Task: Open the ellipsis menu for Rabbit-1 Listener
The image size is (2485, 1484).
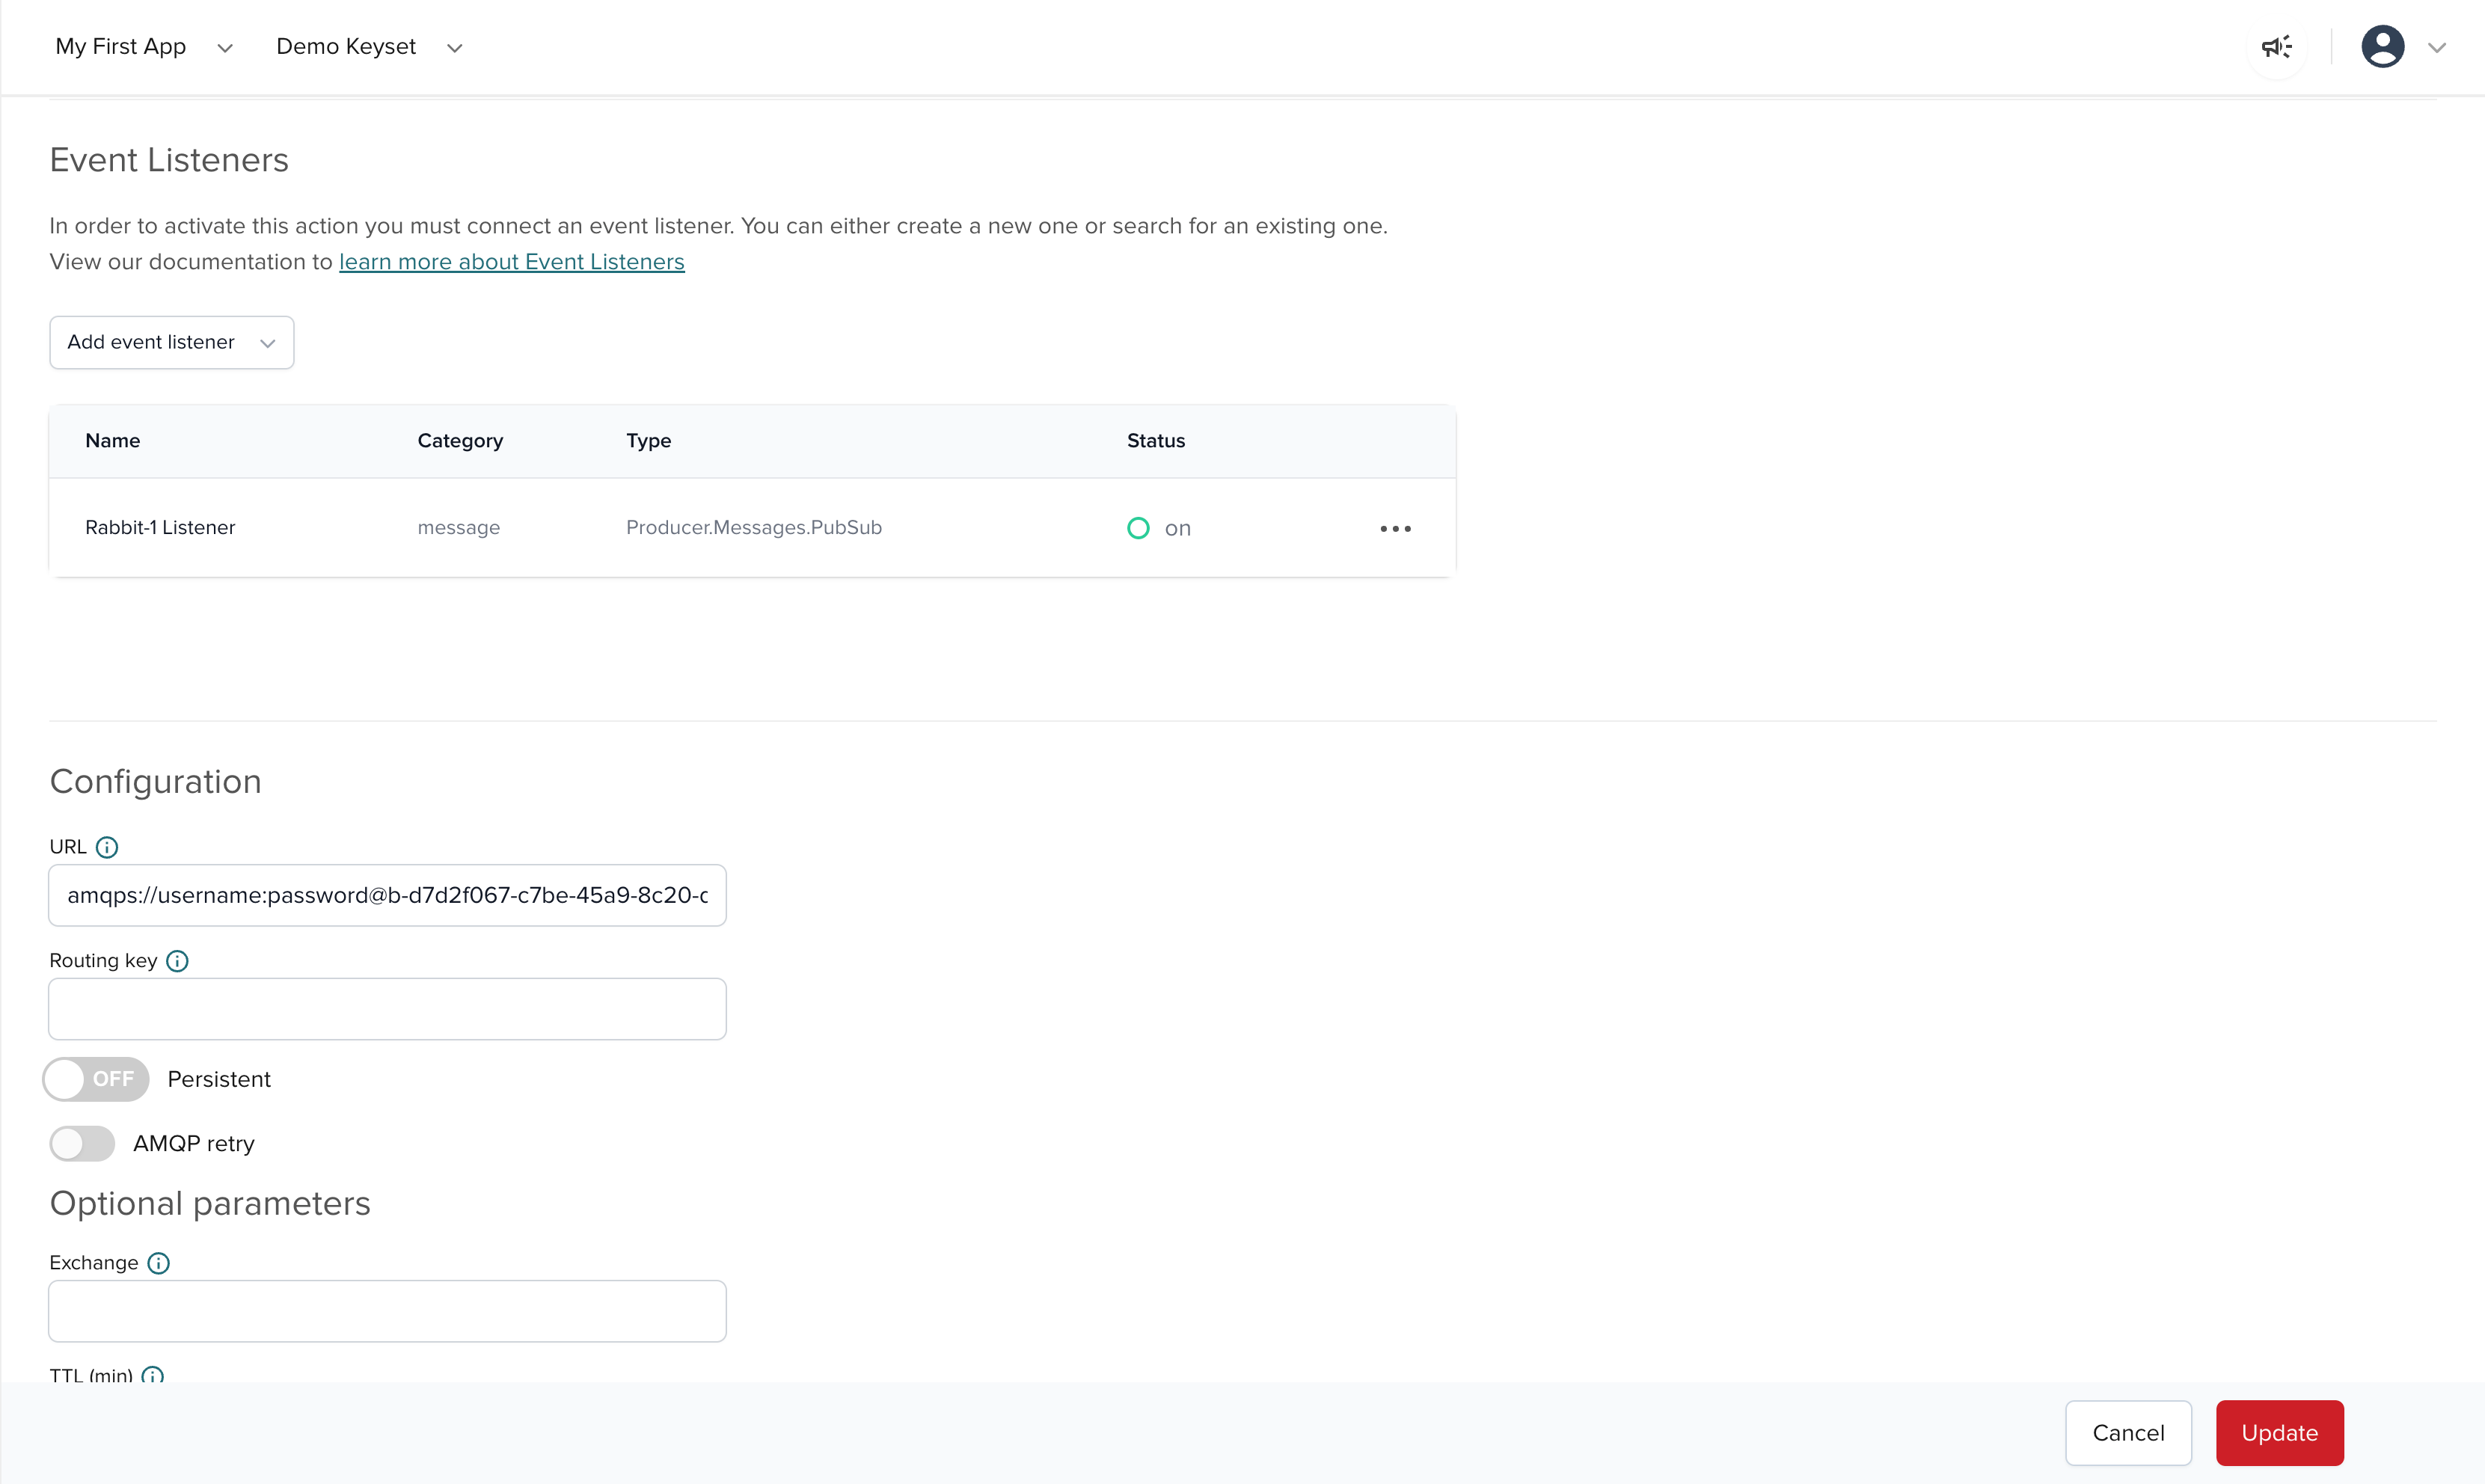Action: point(1395,528)
